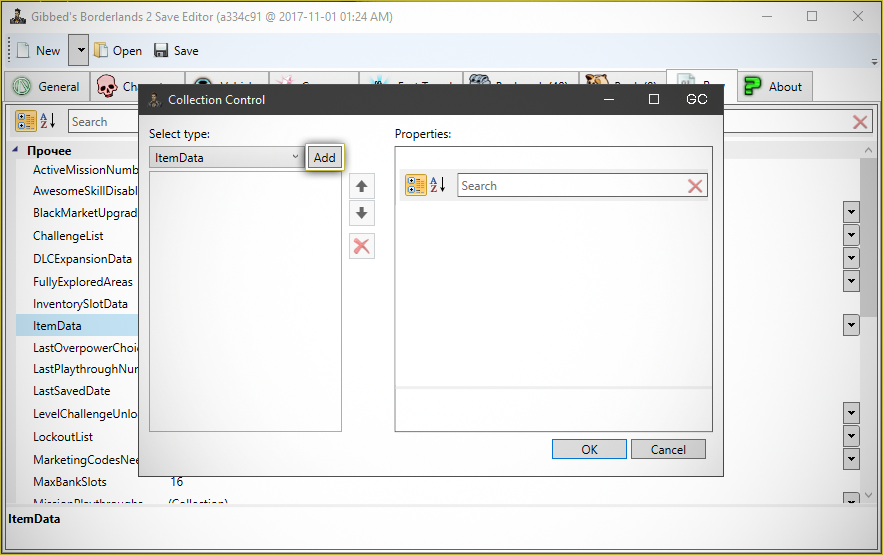Open dropdown on BlackMarketUpgrades row
The image size is (883, 555).
851,212
